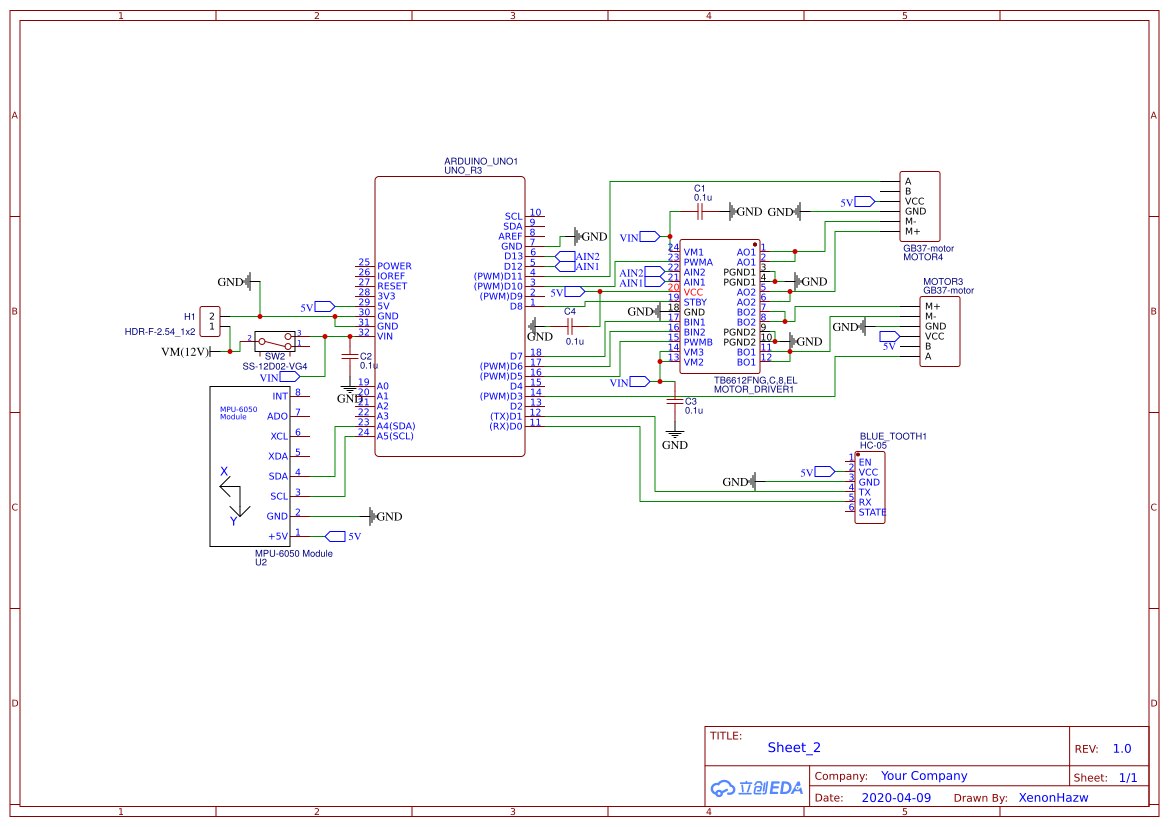
Task: Click the XenonHazw drawn-by name
Action: pos(1053,797)
